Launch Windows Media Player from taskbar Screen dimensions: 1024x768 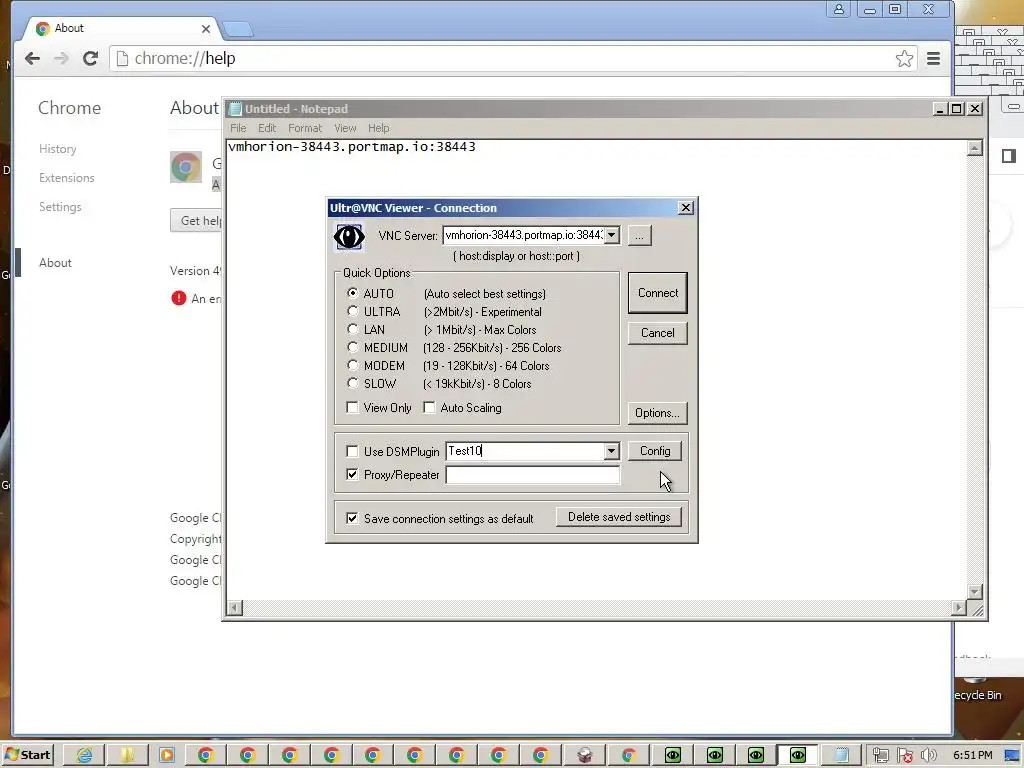(x=167, y=756)
